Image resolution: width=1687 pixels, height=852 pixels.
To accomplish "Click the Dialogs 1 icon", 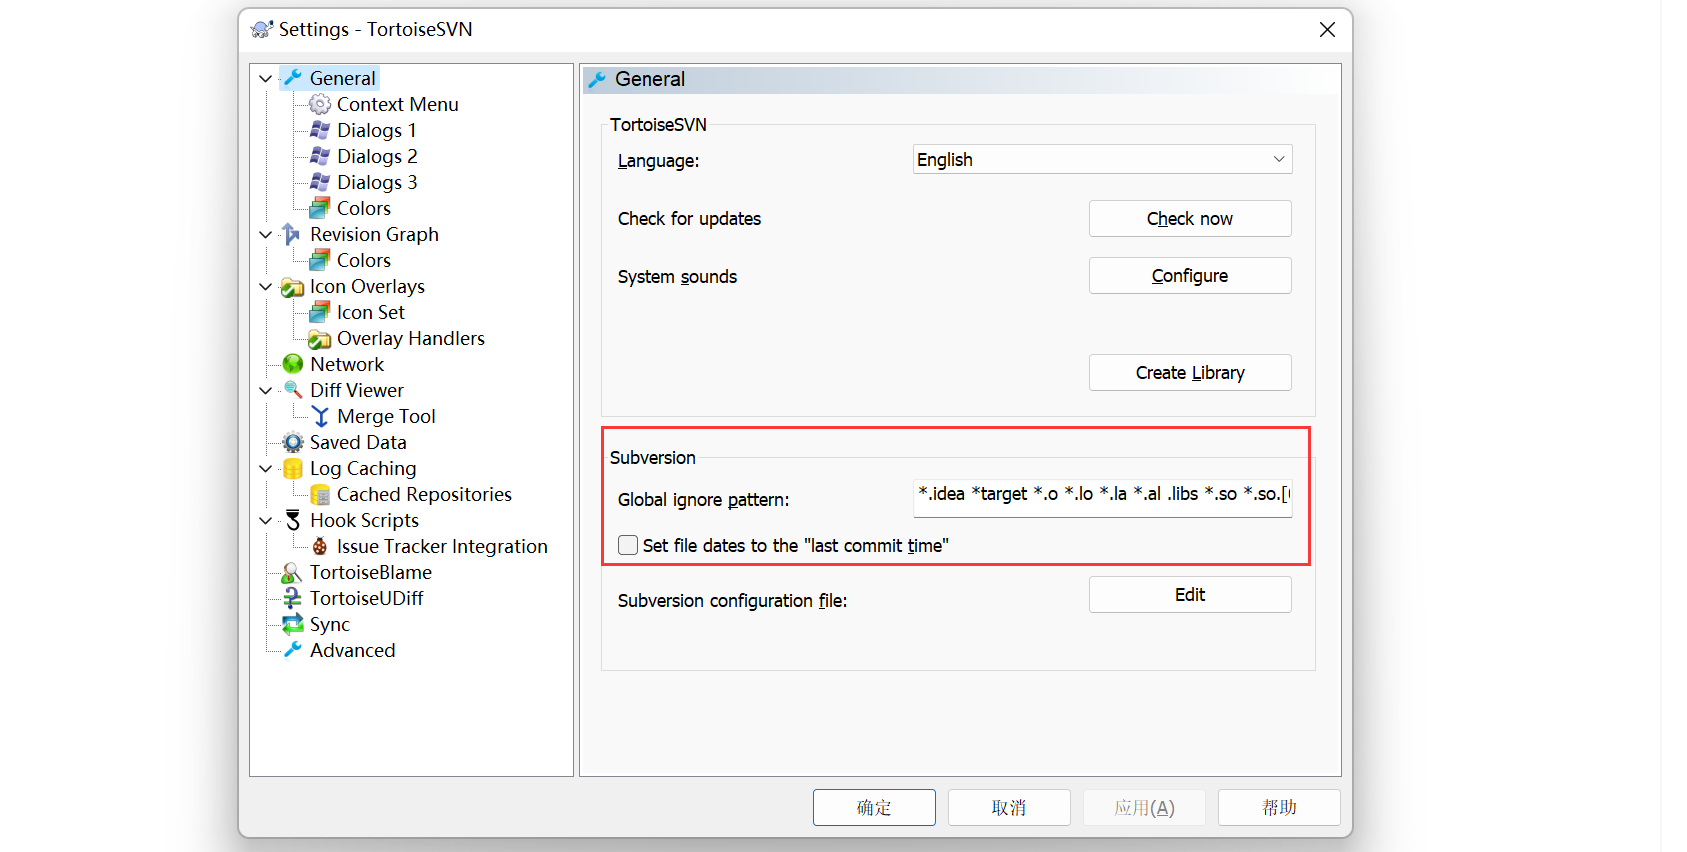I will (x=320, y=130).
